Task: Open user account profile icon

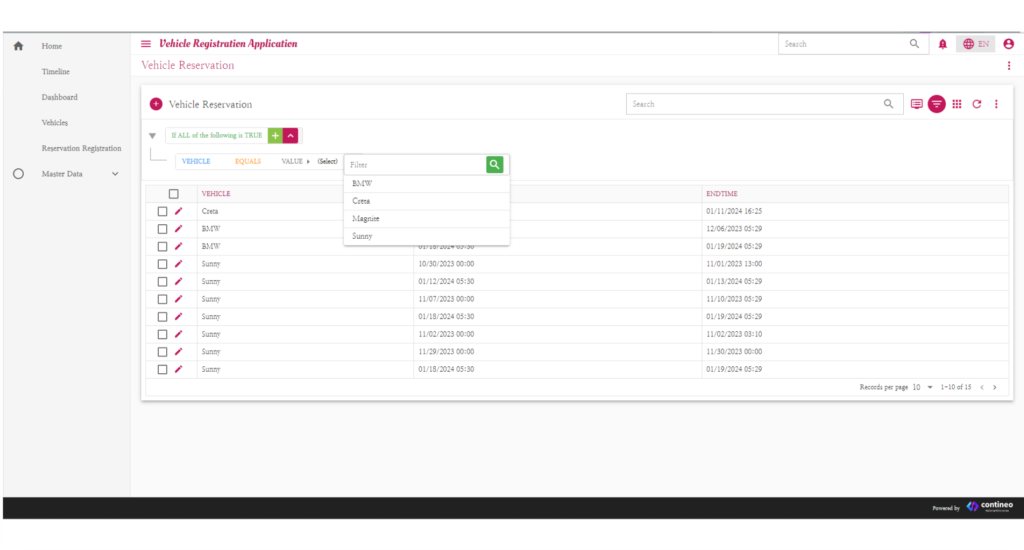Action: point(1008,44)
